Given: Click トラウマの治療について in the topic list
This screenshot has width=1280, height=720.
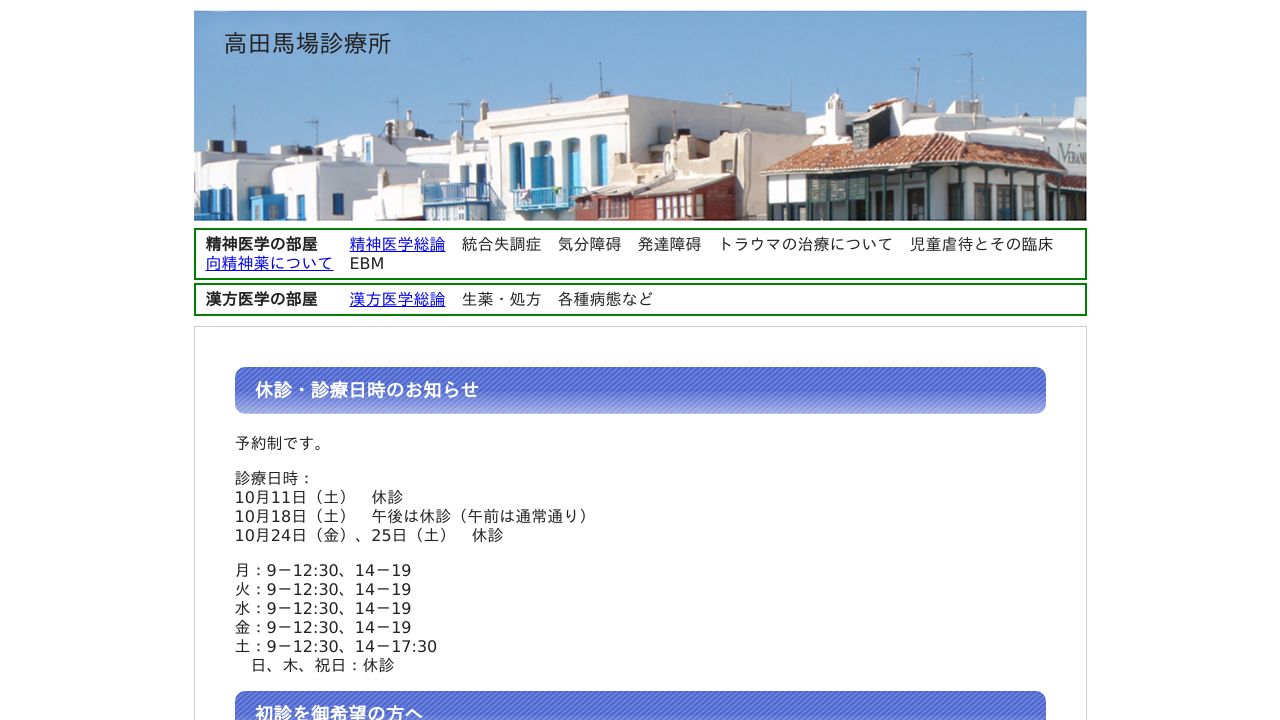Looking at the screenshot, I should coord(806,244).
